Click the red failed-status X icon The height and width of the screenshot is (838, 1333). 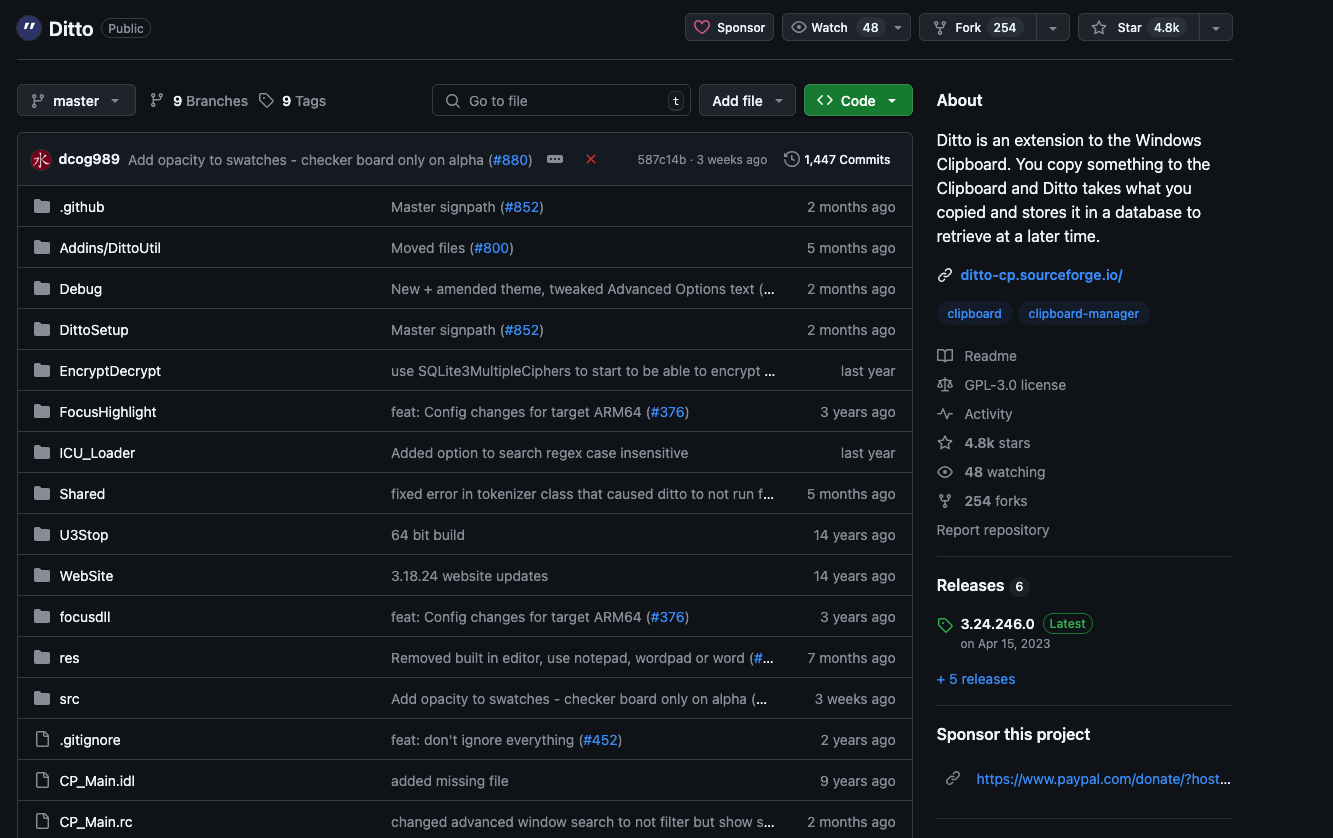coord(591,159)
